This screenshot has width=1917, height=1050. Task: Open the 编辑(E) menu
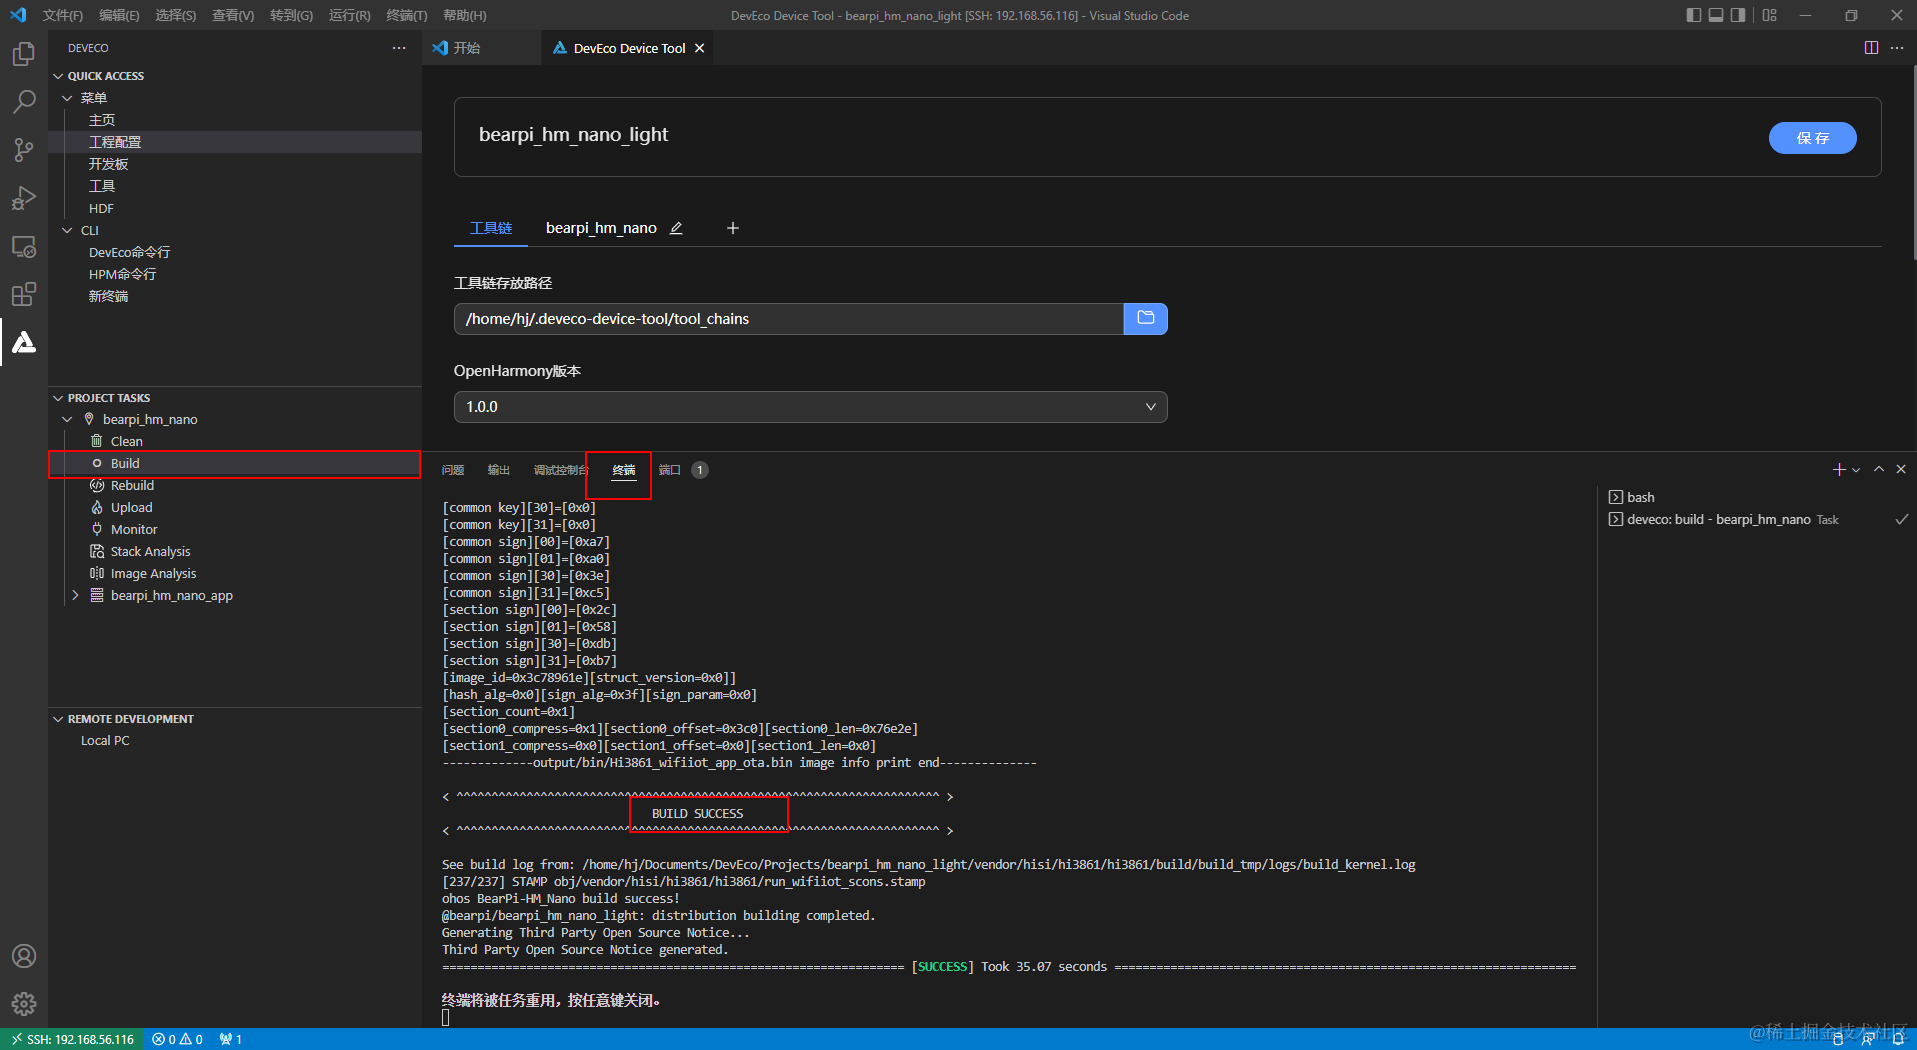coord(119,15)
